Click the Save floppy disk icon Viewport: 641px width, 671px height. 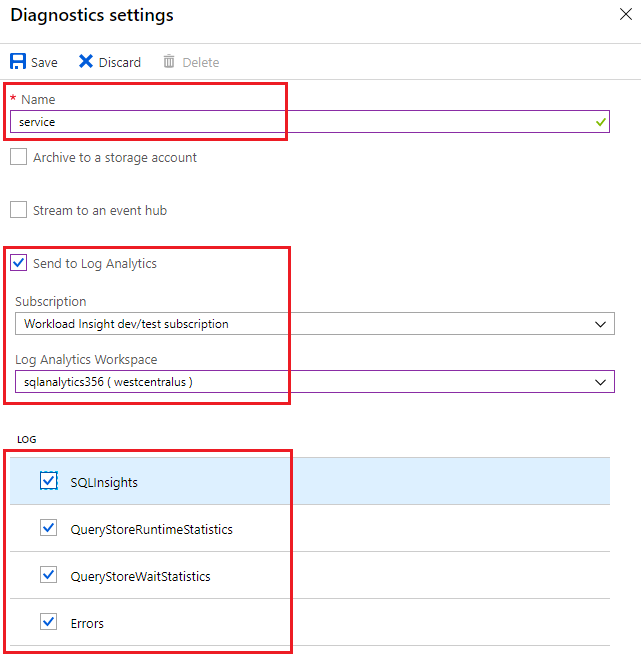click(19, 62)
